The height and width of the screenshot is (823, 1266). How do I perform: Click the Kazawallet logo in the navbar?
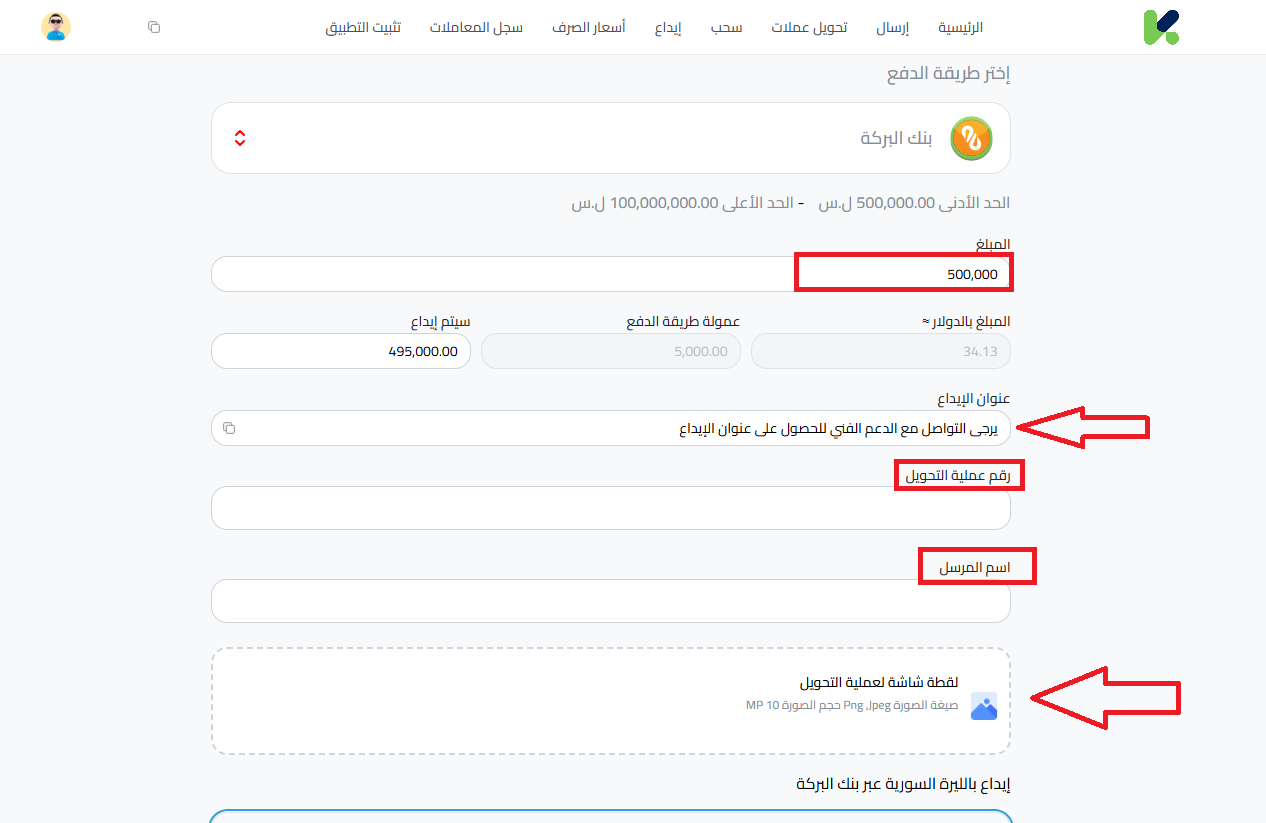(x=1160, y=26)
